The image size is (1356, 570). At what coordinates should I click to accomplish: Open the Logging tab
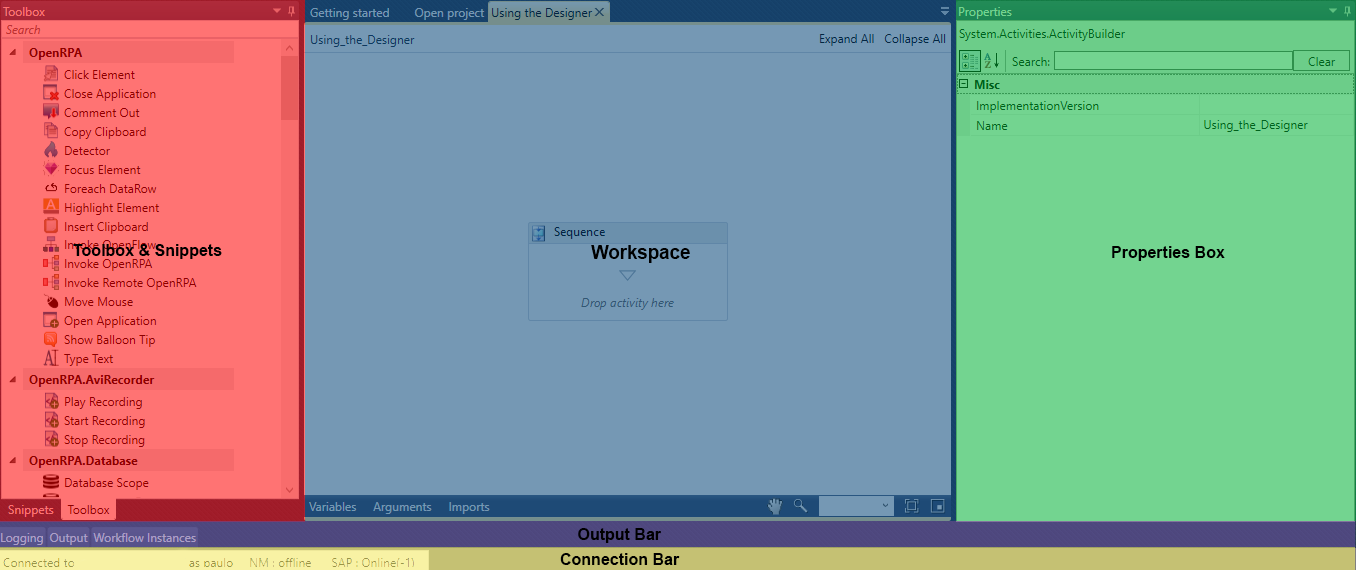coord(22,537)
